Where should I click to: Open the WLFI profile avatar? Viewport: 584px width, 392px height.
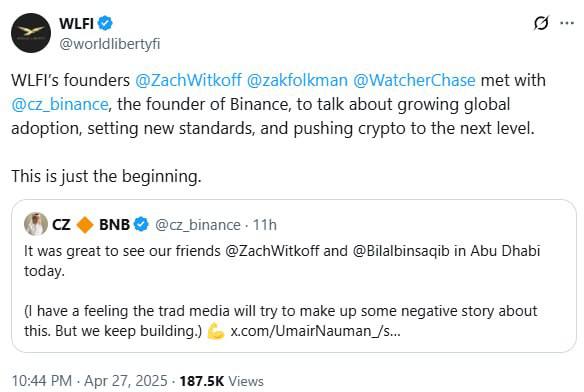[31, 33]
